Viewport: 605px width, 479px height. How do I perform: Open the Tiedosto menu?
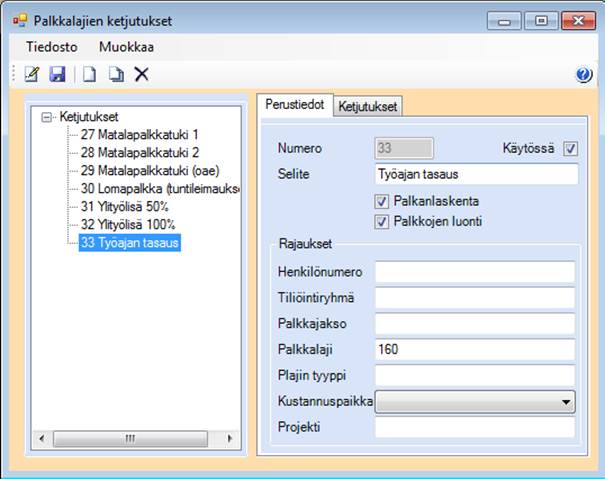(48, 46)
